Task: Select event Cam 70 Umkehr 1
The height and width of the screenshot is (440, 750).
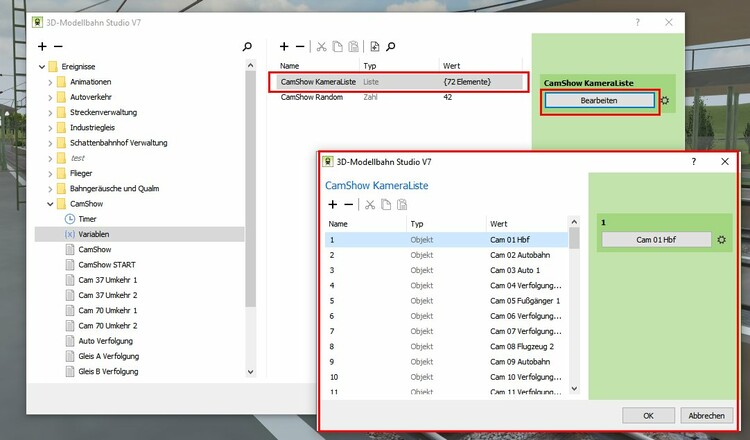Action: (108, 311)
